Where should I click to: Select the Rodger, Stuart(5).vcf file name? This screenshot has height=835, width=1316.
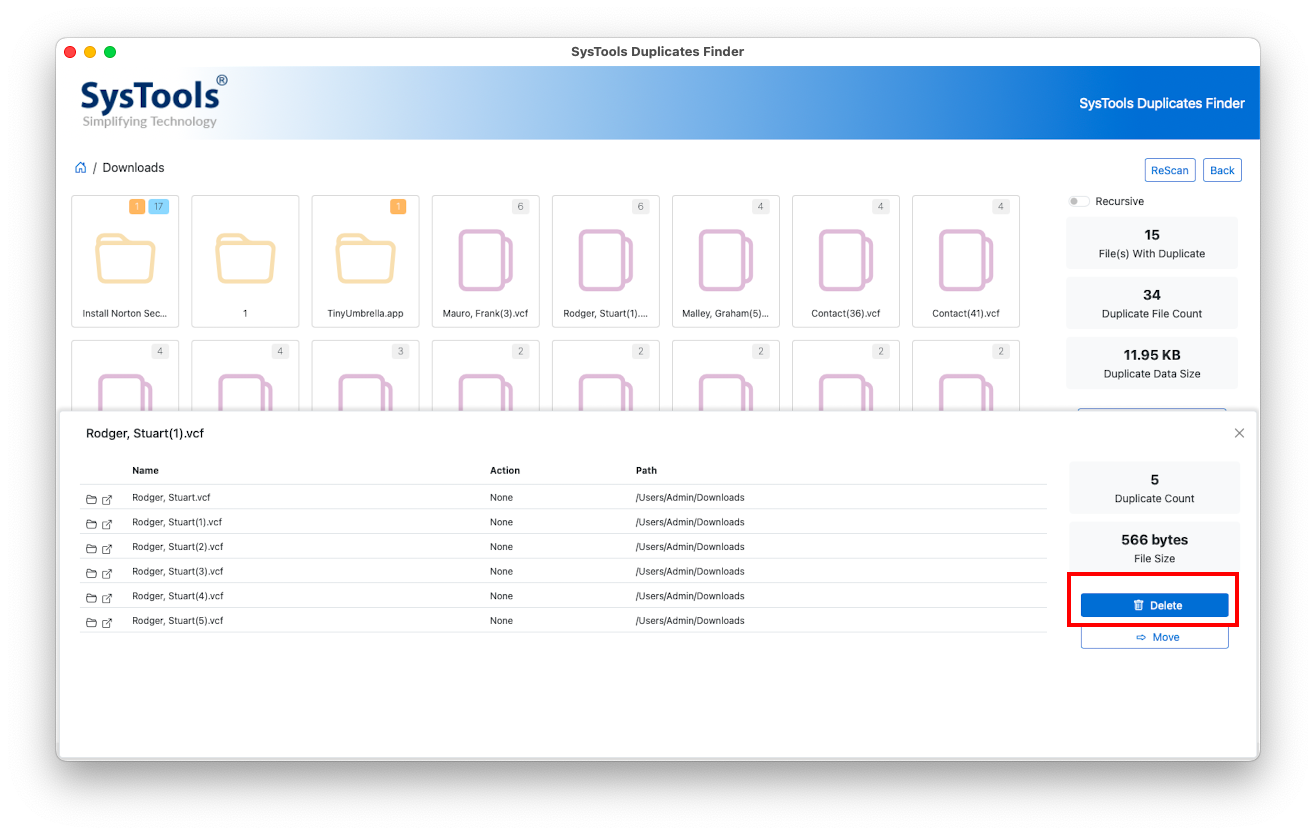click(177, 621)
